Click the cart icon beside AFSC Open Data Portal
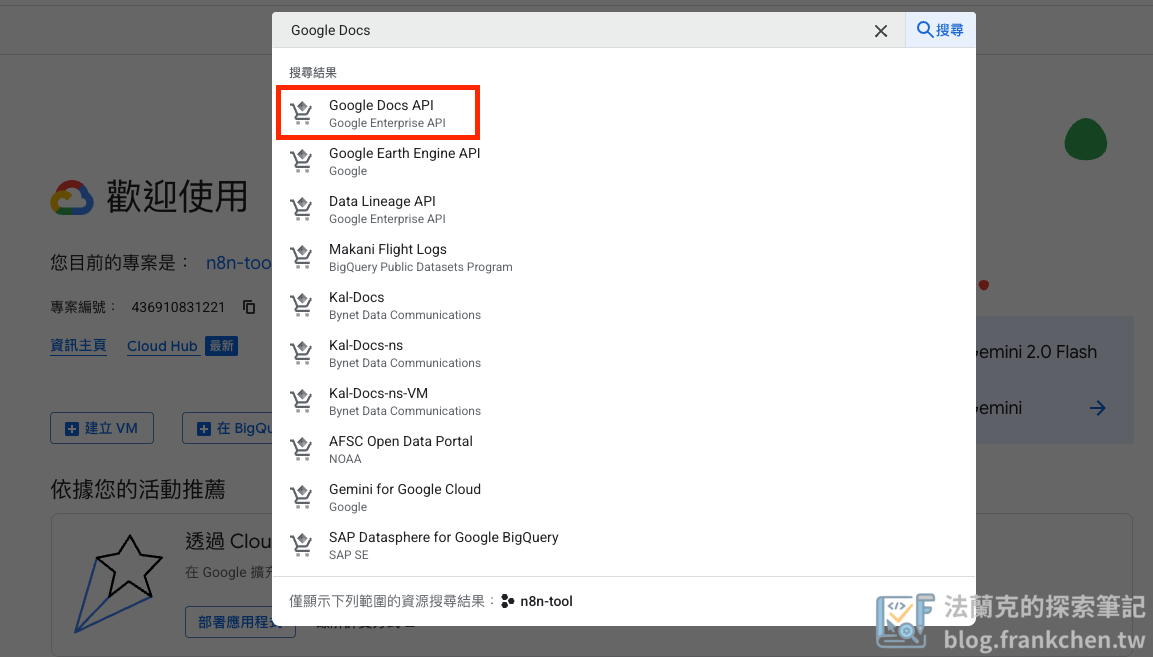The height and width of the screenshot is (657, 1153). click(301, 450)
